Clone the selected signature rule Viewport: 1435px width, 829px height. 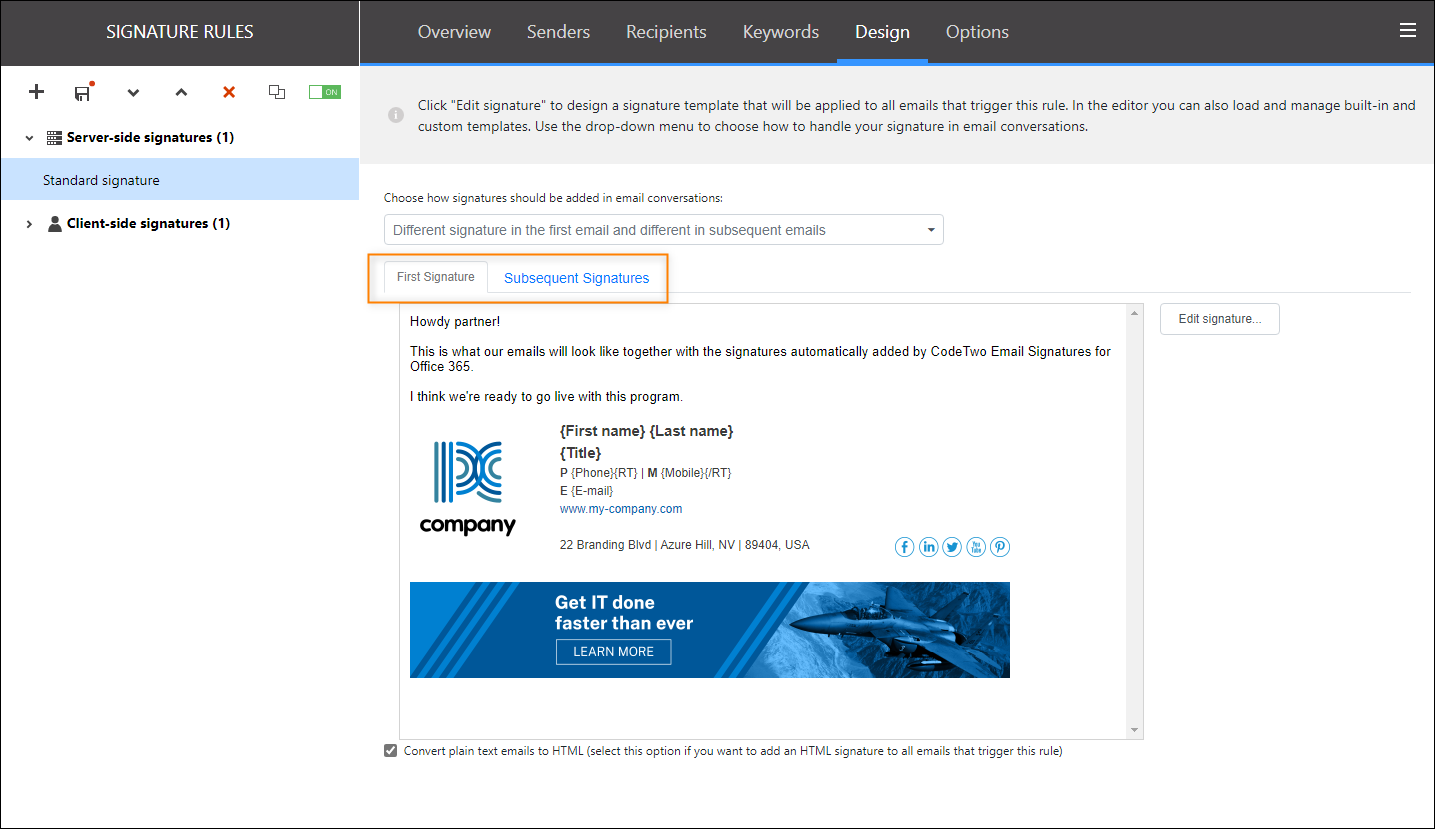[x=276, y=92]
